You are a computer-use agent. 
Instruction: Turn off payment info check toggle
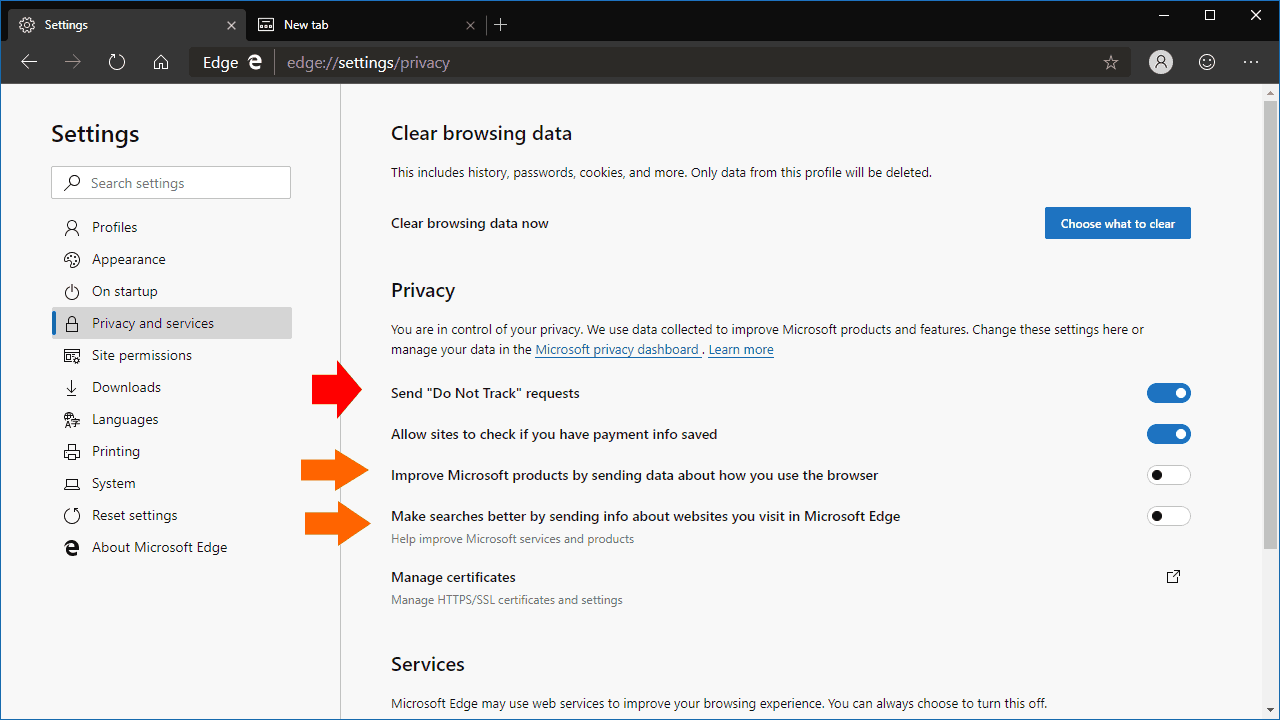pyautogui.click(x=1169, y=434)
